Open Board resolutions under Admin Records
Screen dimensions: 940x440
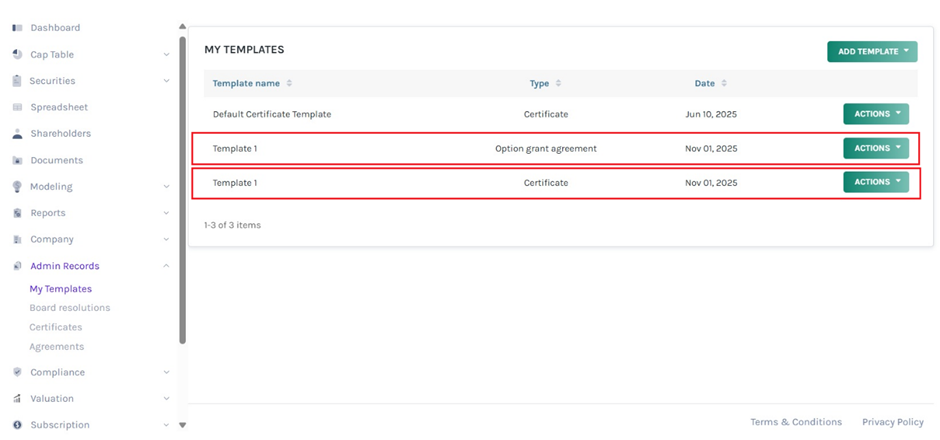pos(70,308)
